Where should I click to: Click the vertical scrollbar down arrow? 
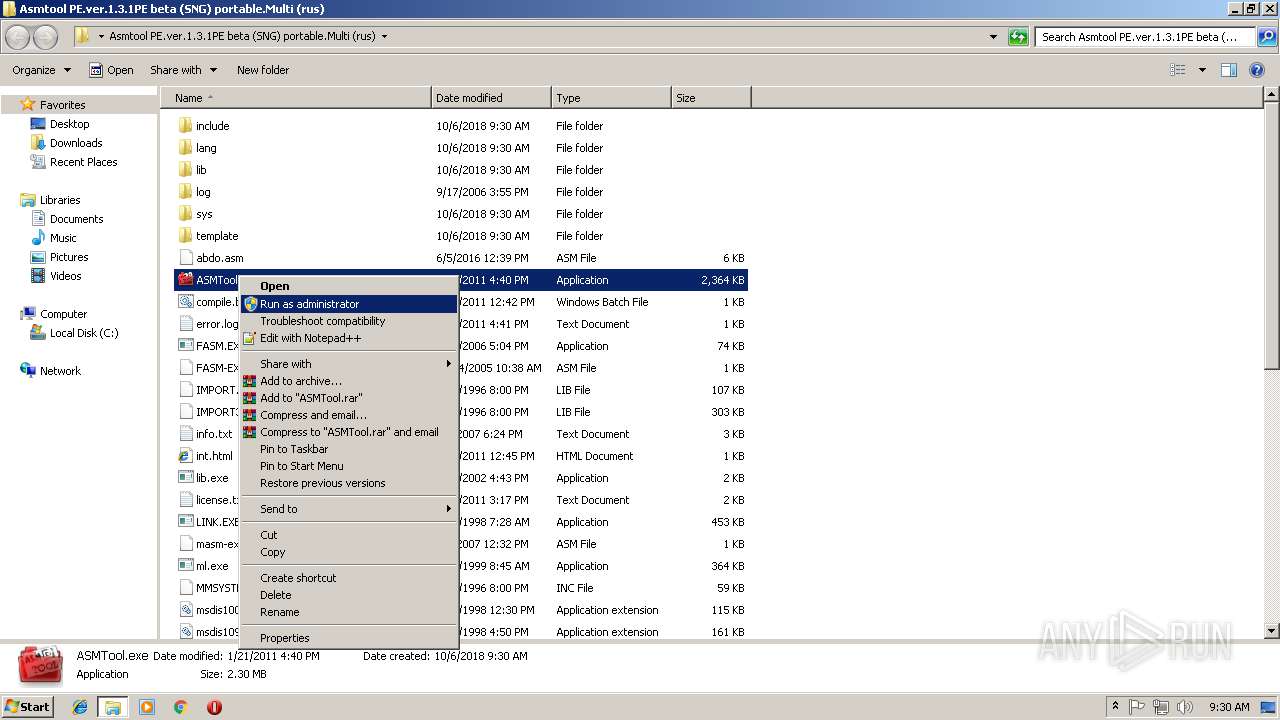(1271, 631)
